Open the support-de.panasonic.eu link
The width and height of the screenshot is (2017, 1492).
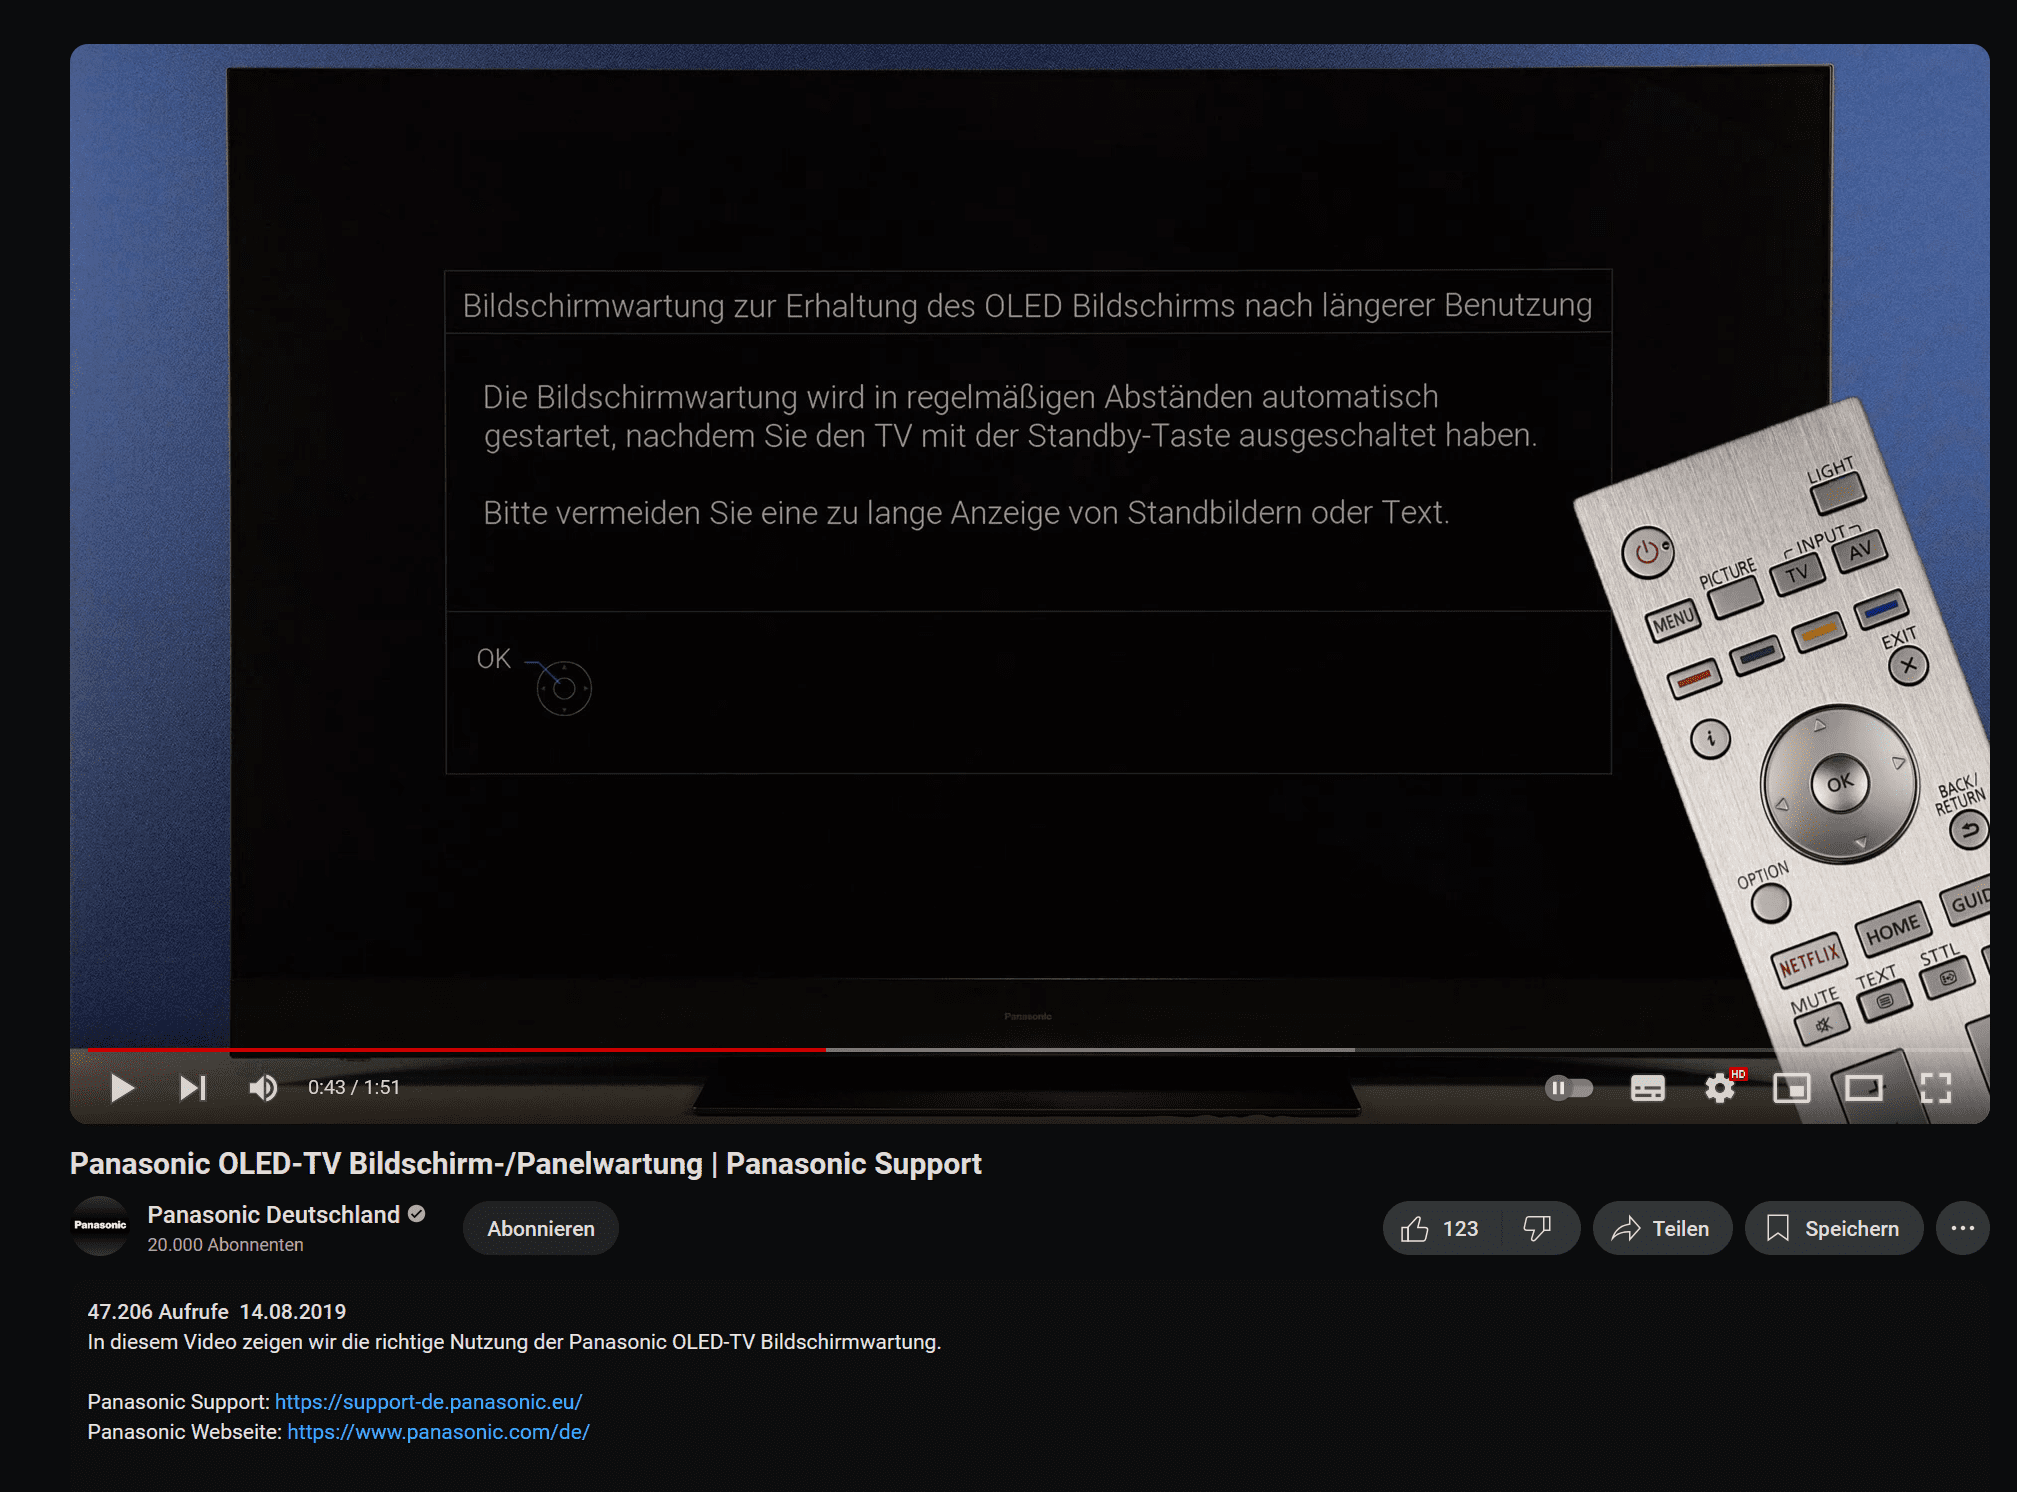point(428,1402)
